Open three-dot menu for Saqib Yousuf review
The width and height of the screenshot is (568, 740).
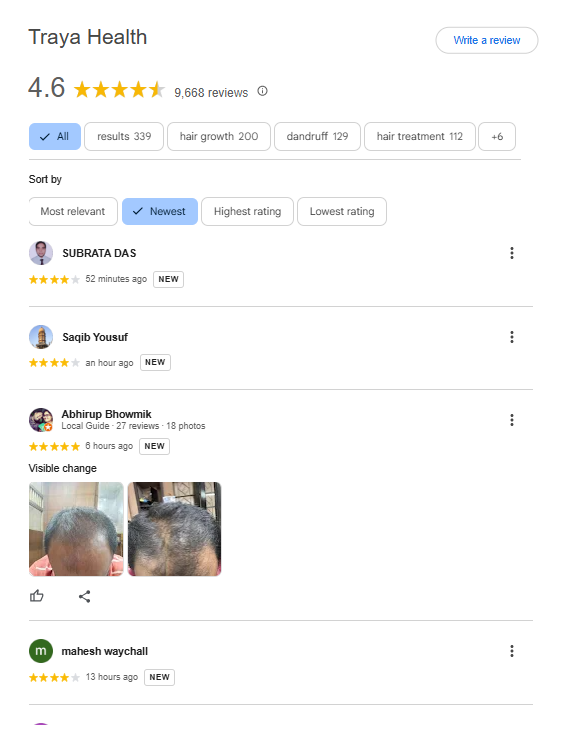coord(511,337)
